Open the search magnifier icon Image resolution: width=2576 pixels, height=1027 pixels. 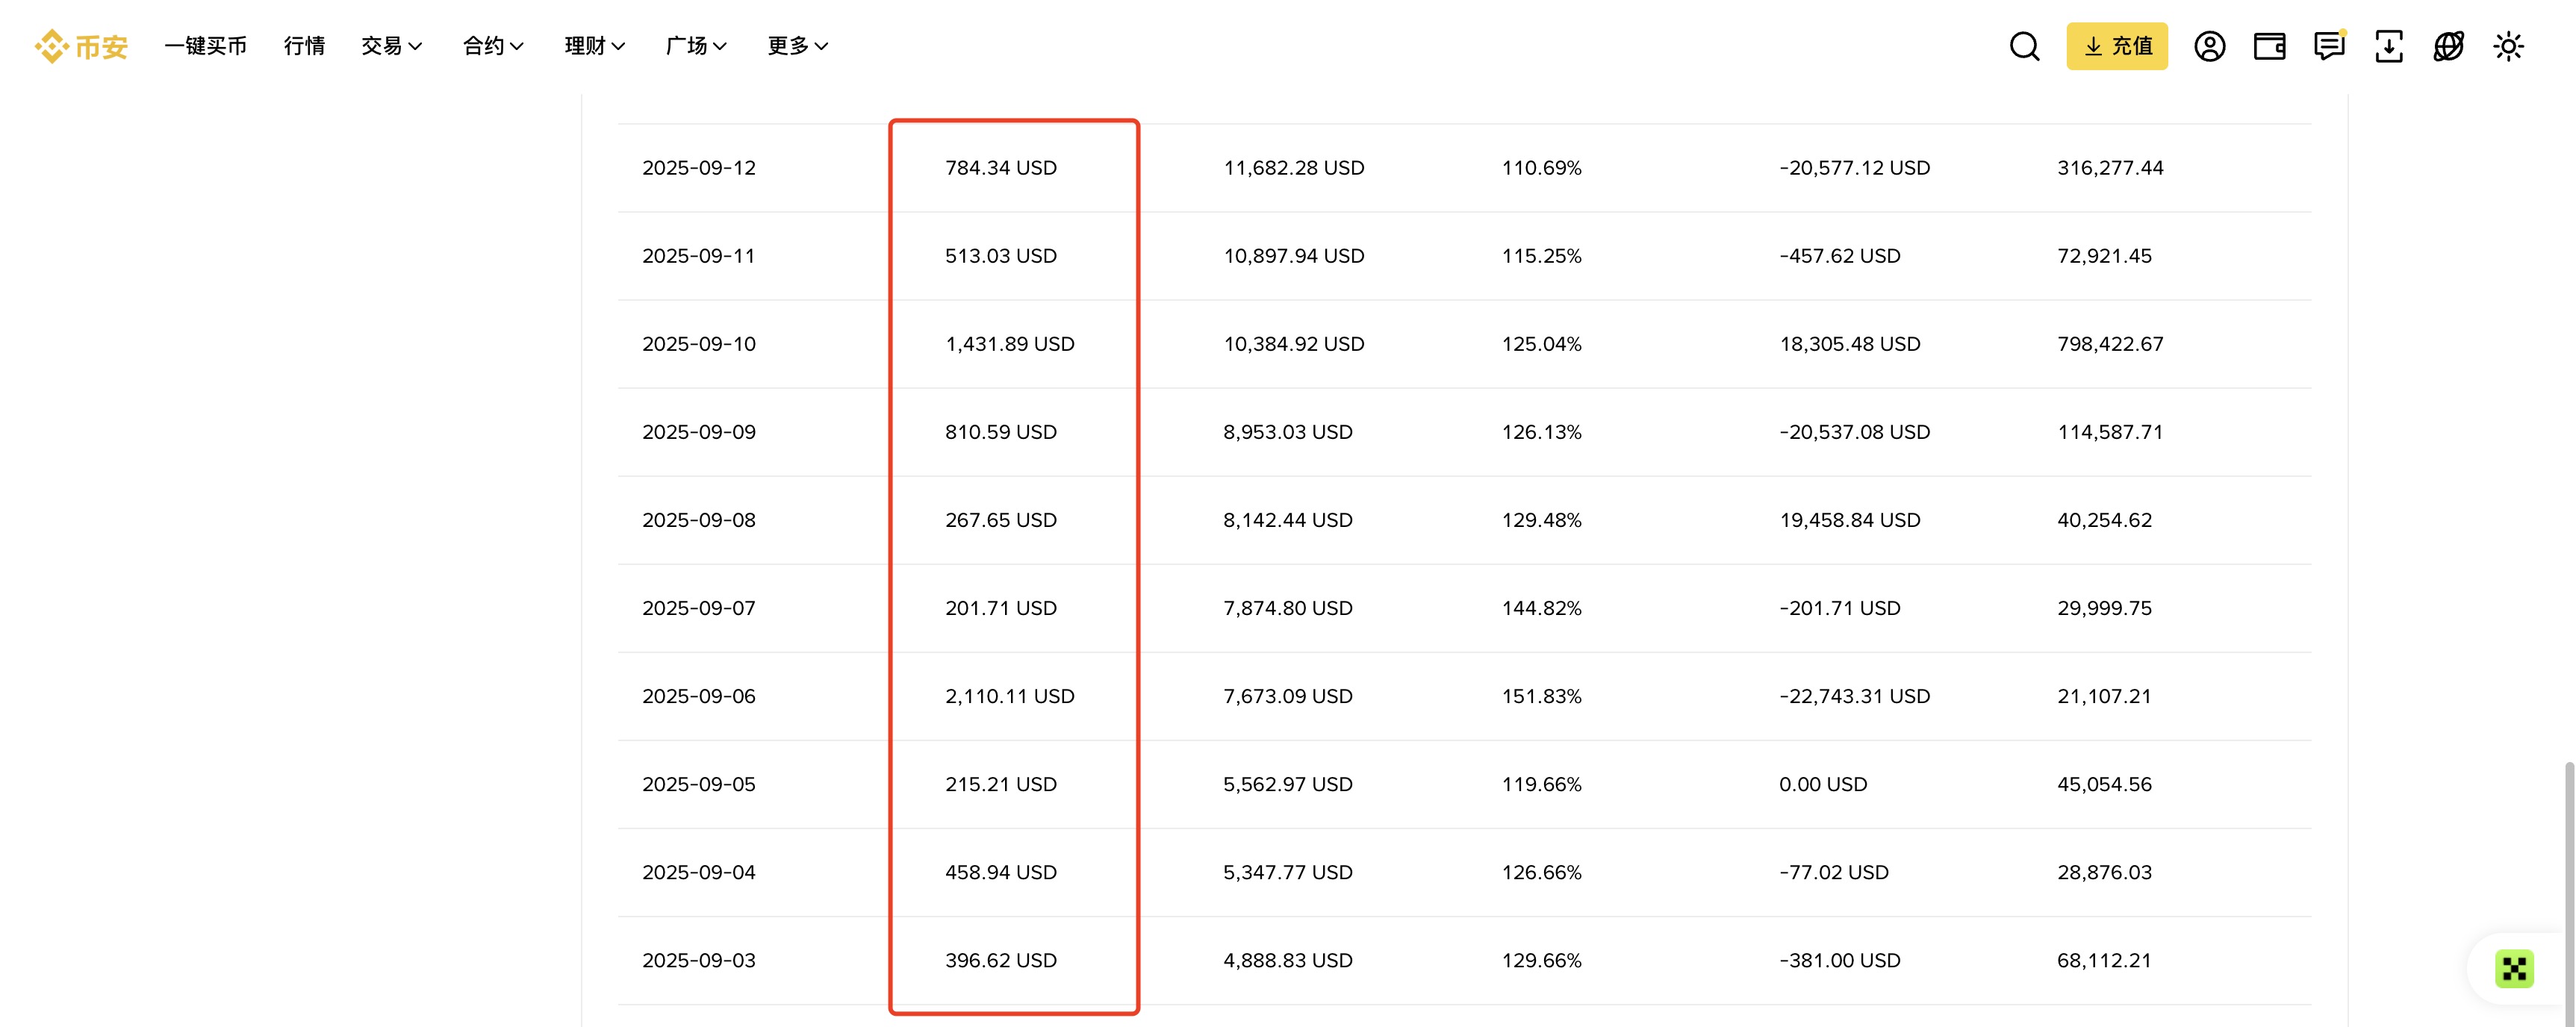coord(2024,46)
